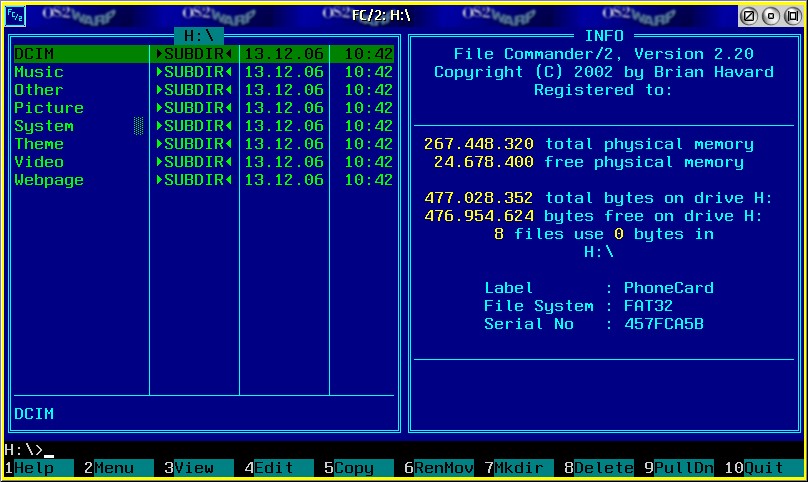
Task: Click the File System FAT32 value
Action: pos(648,306)
